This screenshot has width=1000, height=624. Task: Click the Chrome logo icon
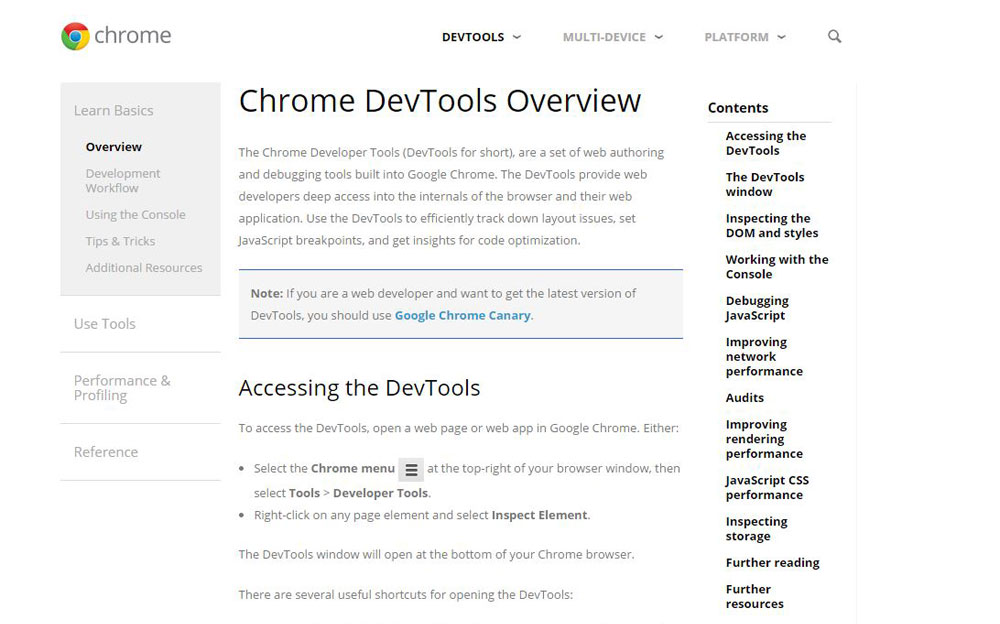pyautogui.click(x=75, y=36)
